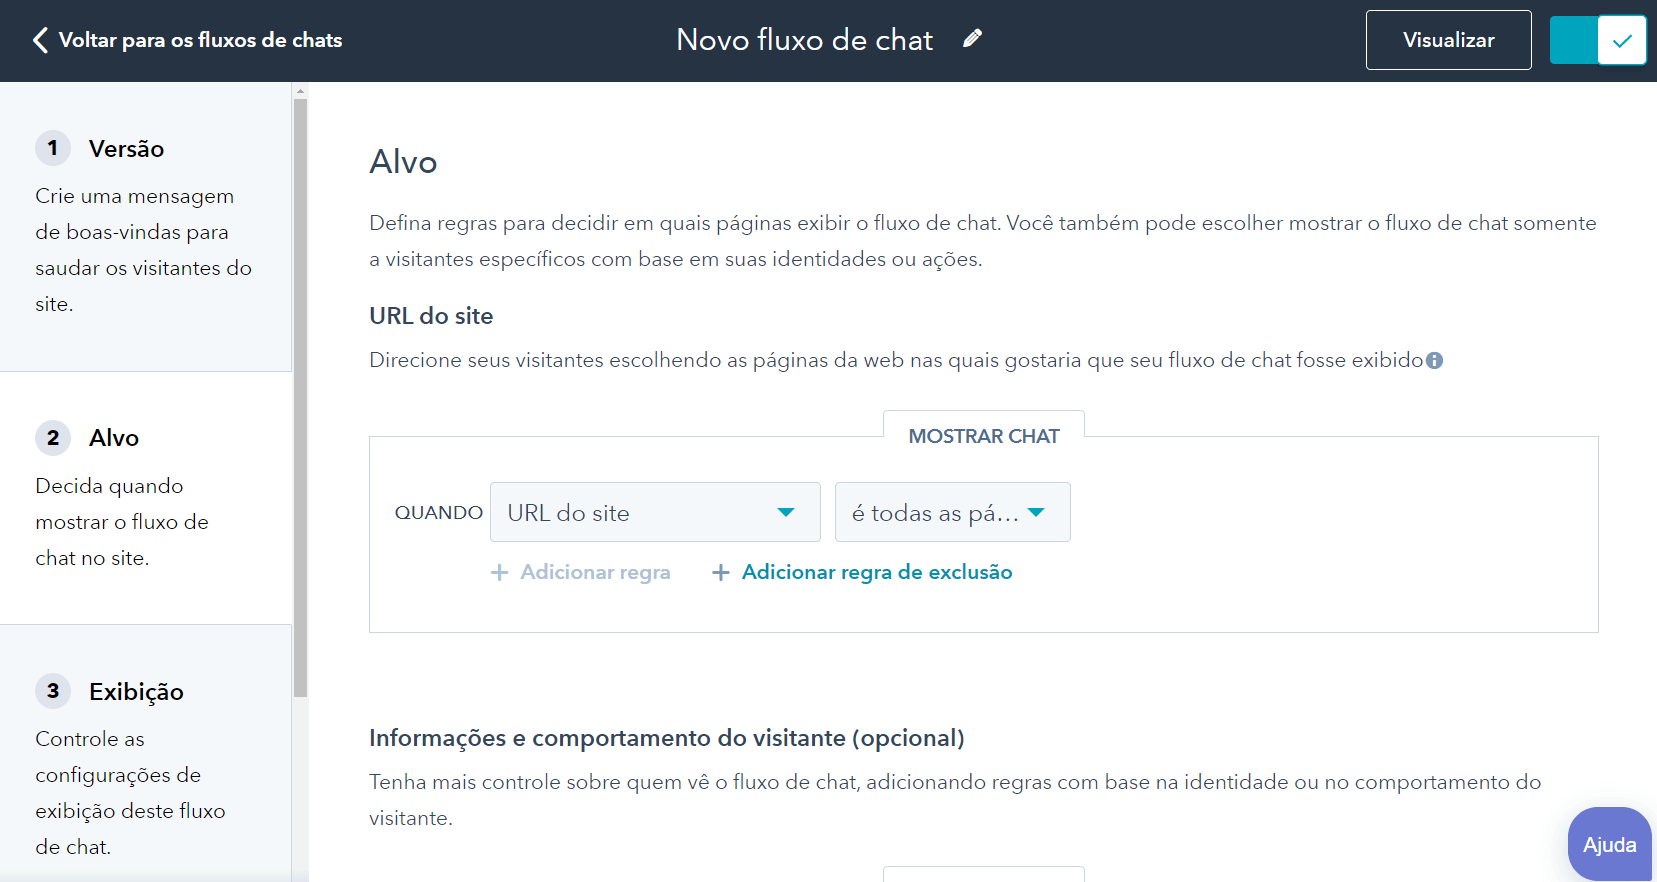Click the plus icon for exclusion rule
Viewport: 1657px width, 882px height.
(x=720, y=573)
